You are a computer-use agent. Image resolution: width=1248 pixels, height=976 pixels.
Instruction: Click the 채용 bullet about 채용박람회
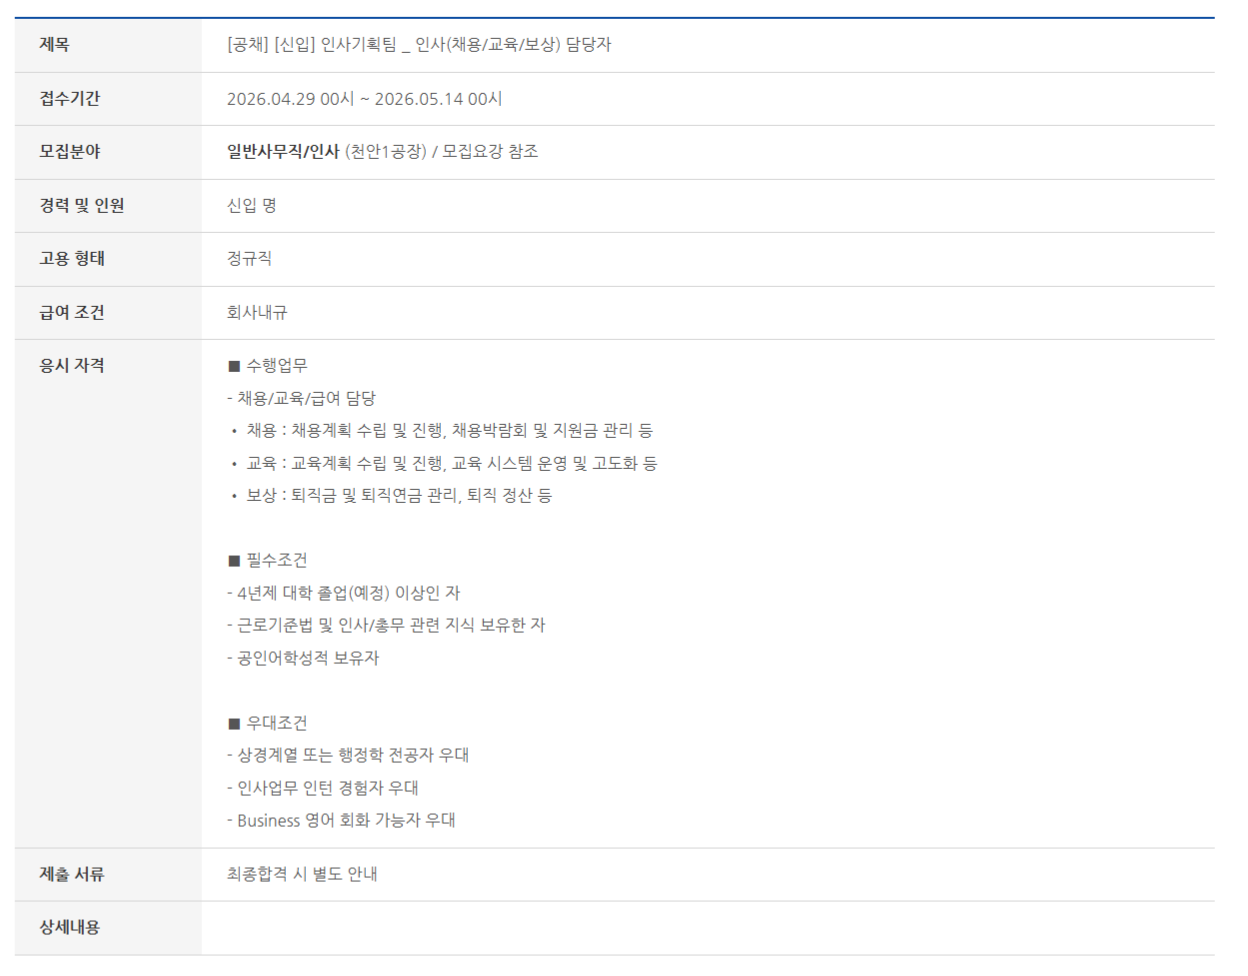(449, 431)
